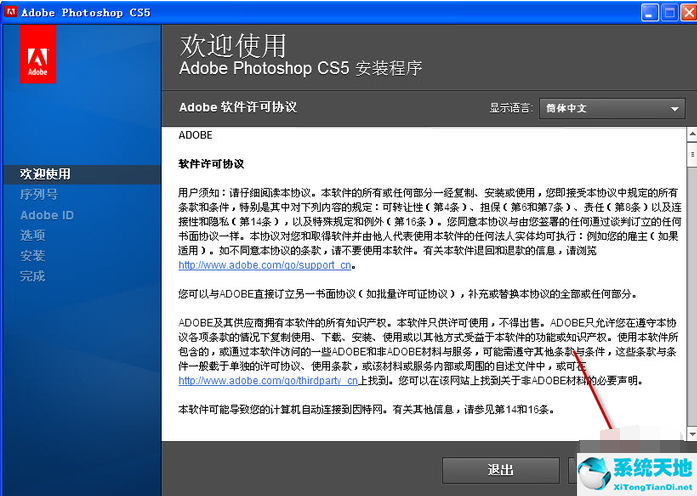Image resolution: width=697 pixels, height=496 pixels.
Task: Click the license scrollbar up arrow
Action: click(x=692, y=134)
